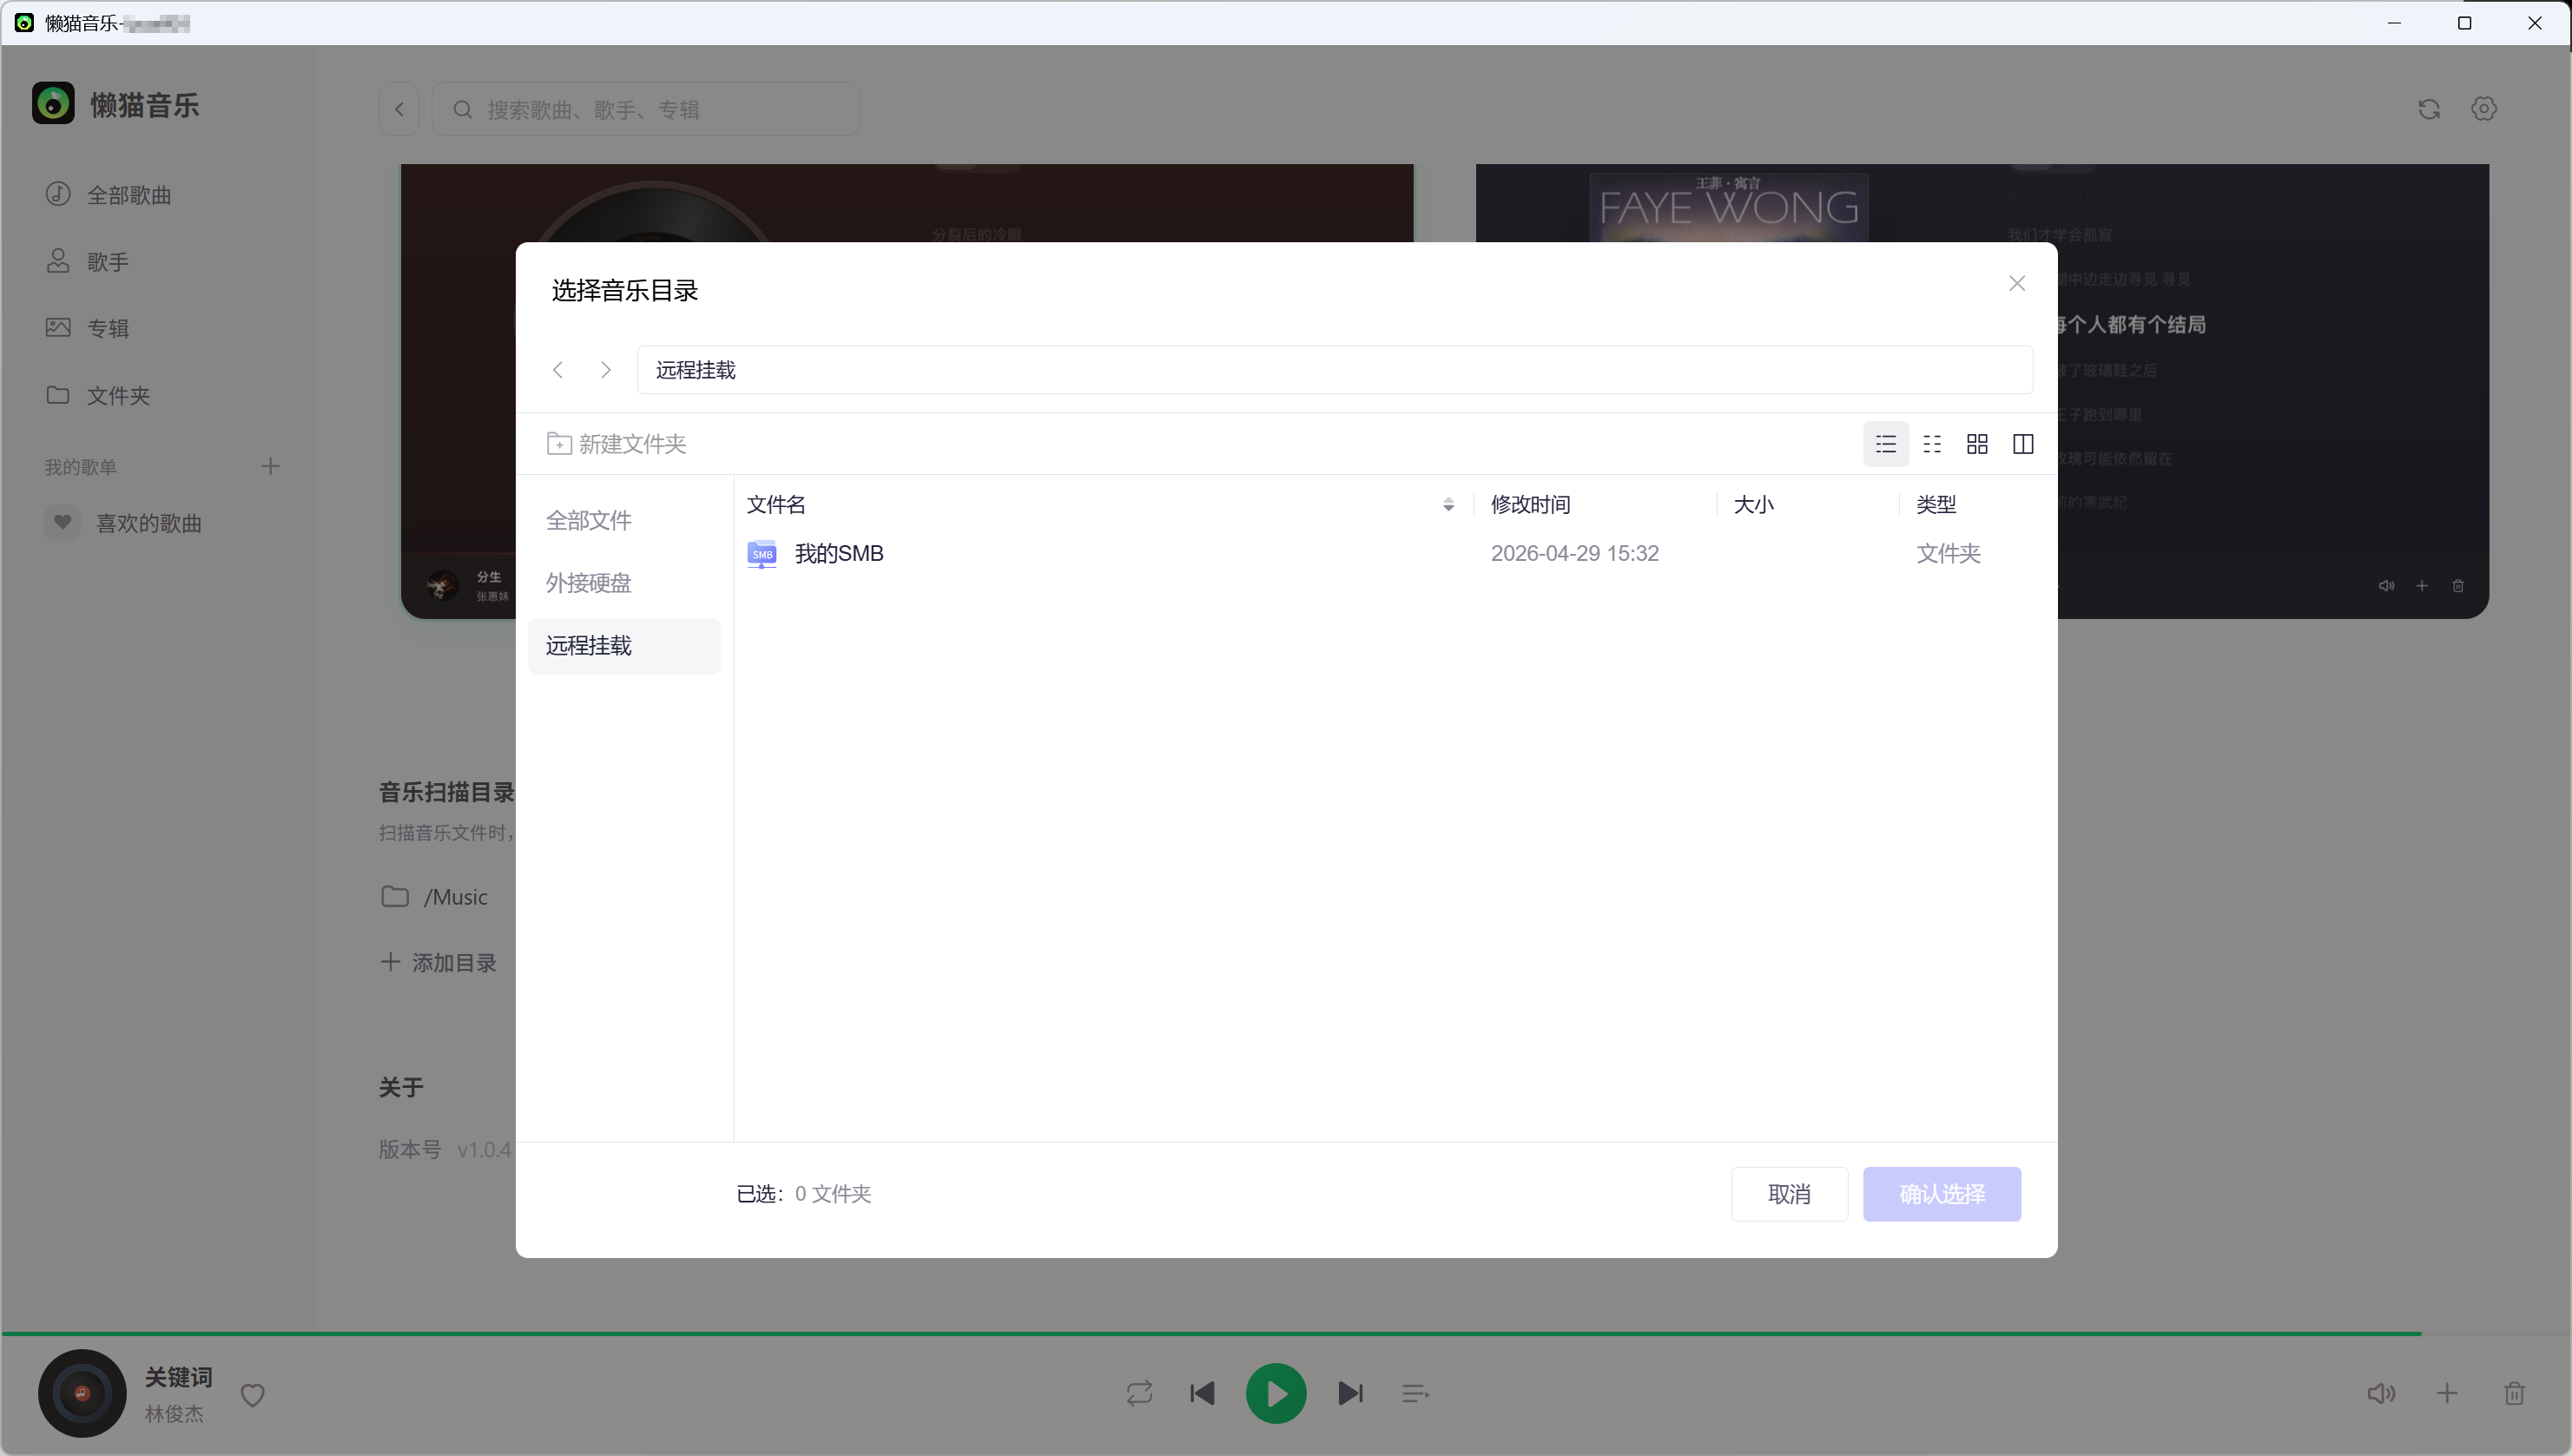2572x1456 pixels.
Task: Sort files by 文件名 sort arrows
Action: (1448, 505)
